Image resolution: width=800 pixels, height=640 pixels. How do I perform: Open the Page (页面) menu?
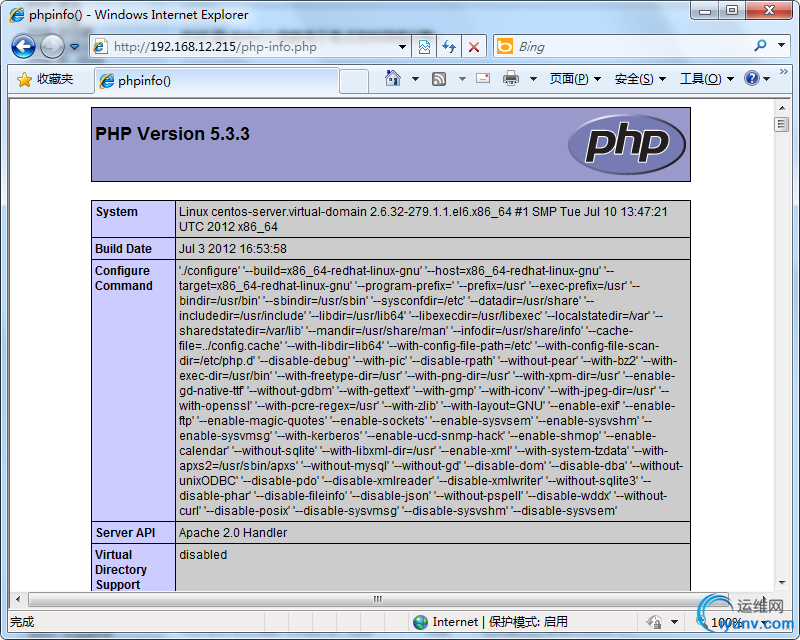click(575, 79)
